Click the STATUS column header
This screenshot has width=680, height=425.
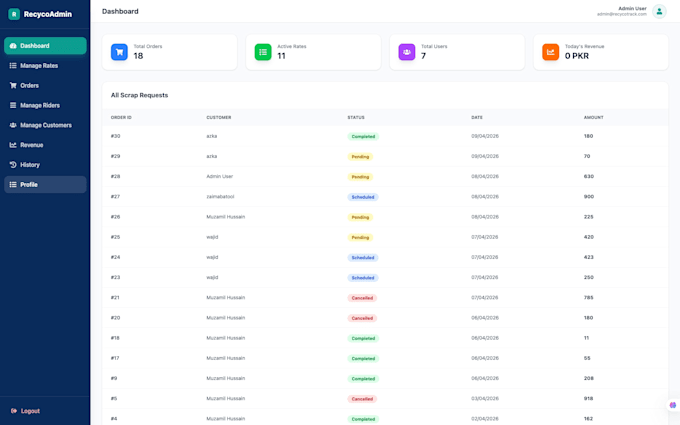coord(356,118)
